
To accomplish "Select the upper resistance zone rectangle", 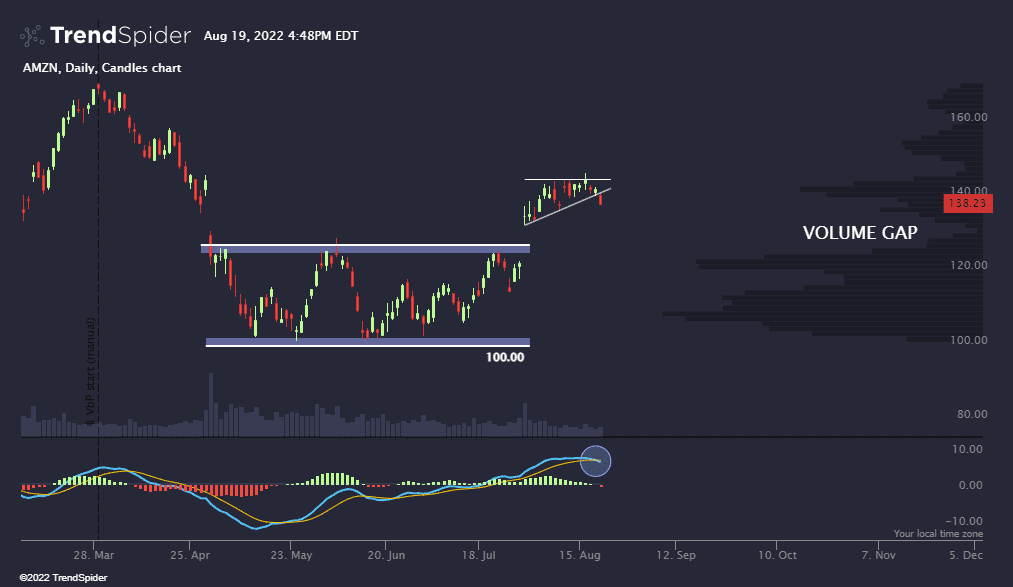I will tap(366, 248).
